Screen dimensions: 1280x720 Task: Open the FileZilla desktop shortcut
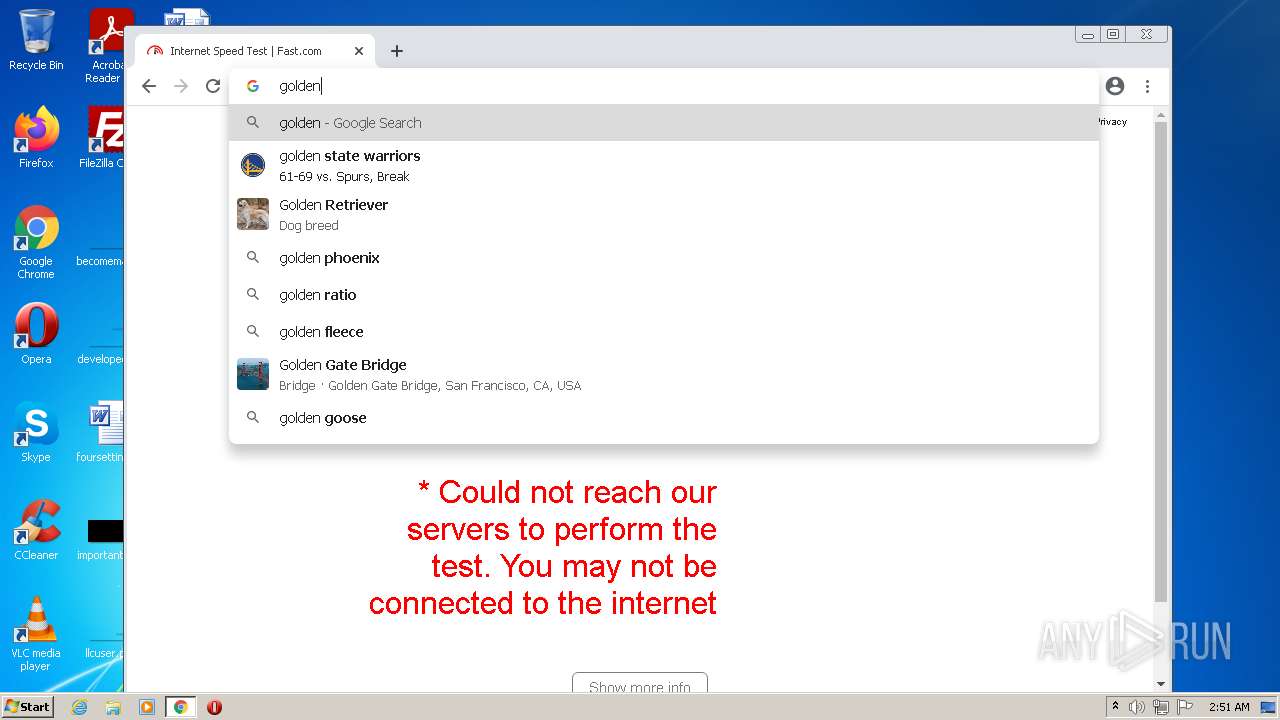click(x=102, y=138)
